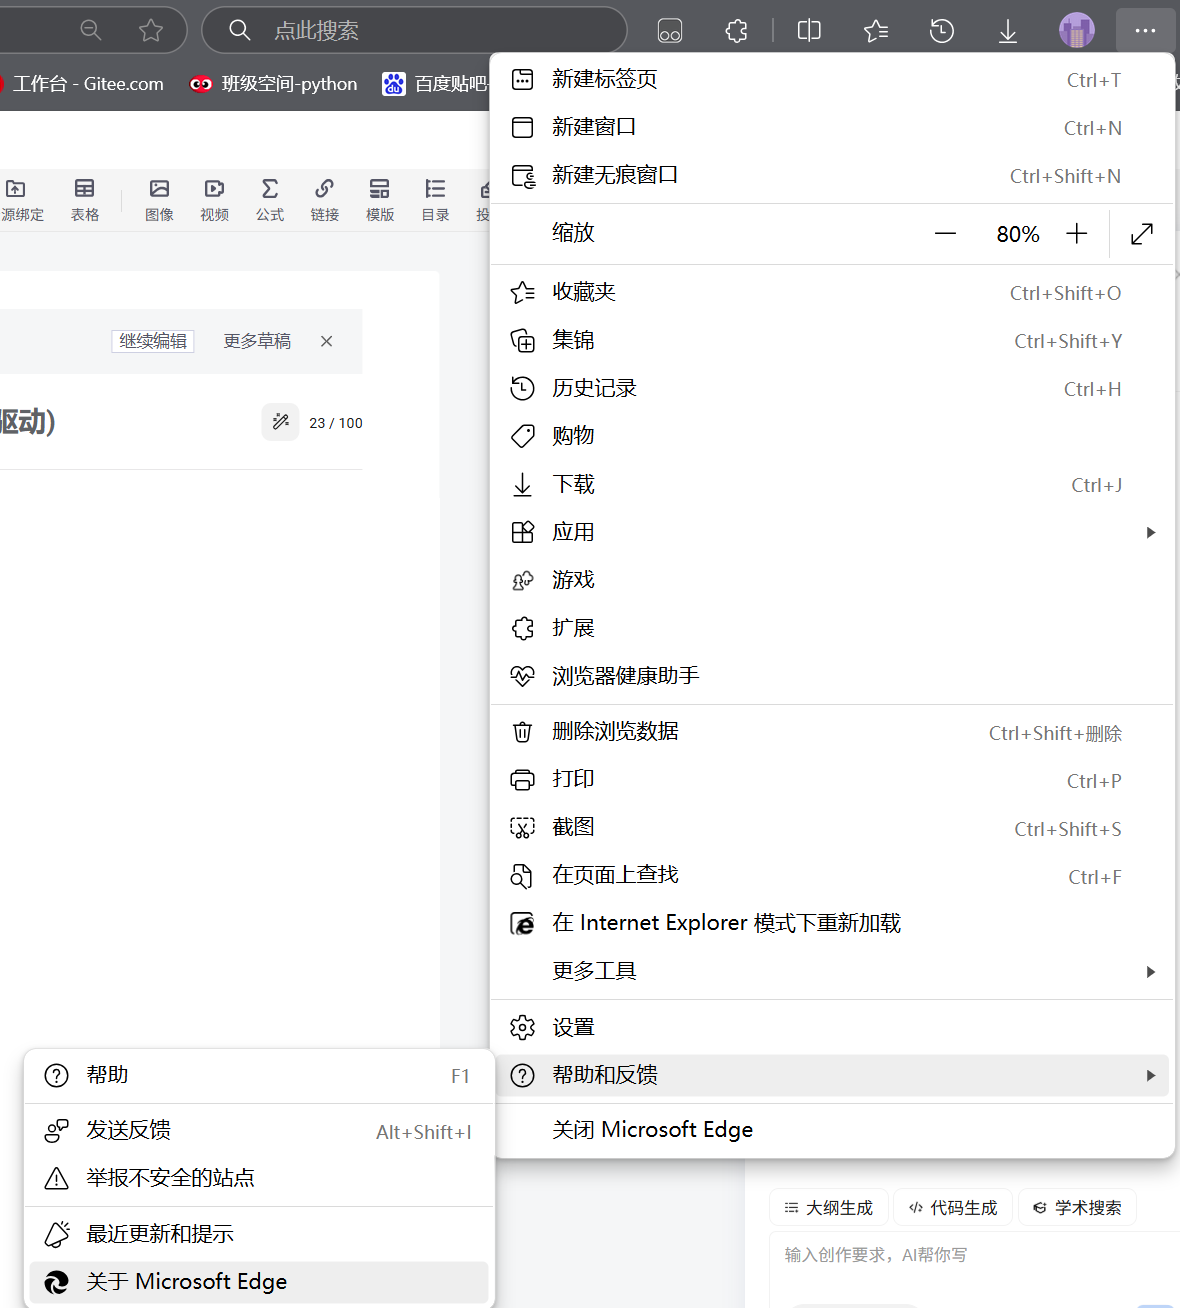Insert an 图像 from the editor toolbar
This screenshot has height=1308, width=1180.
(x=159, y=200)
